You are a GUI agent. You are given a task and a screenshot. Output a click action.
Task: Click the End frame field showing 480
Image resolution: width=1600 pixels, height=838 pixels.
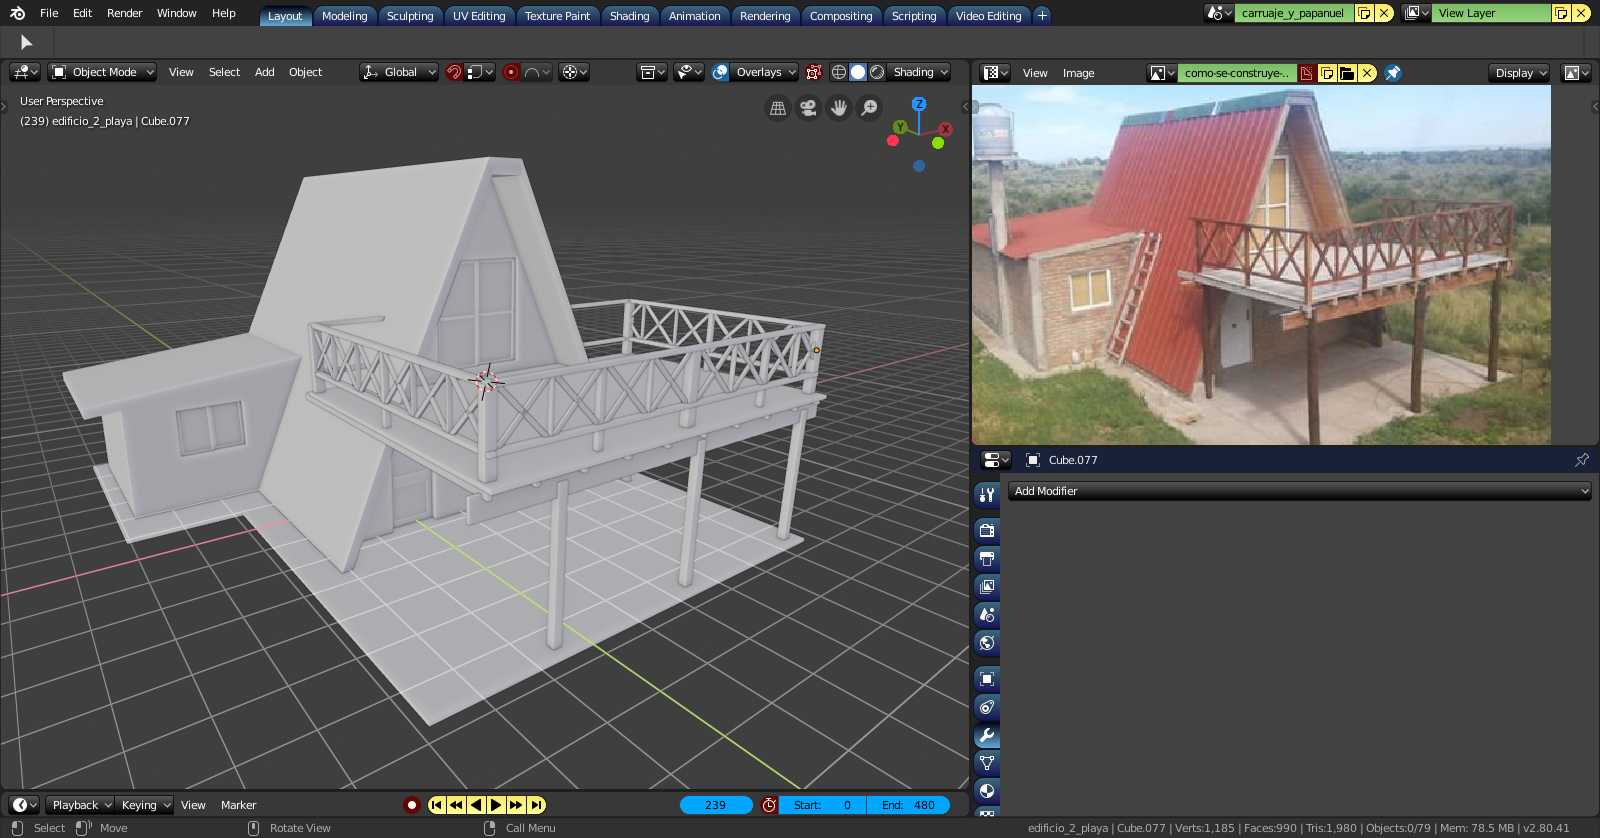(x=908, y=805)
